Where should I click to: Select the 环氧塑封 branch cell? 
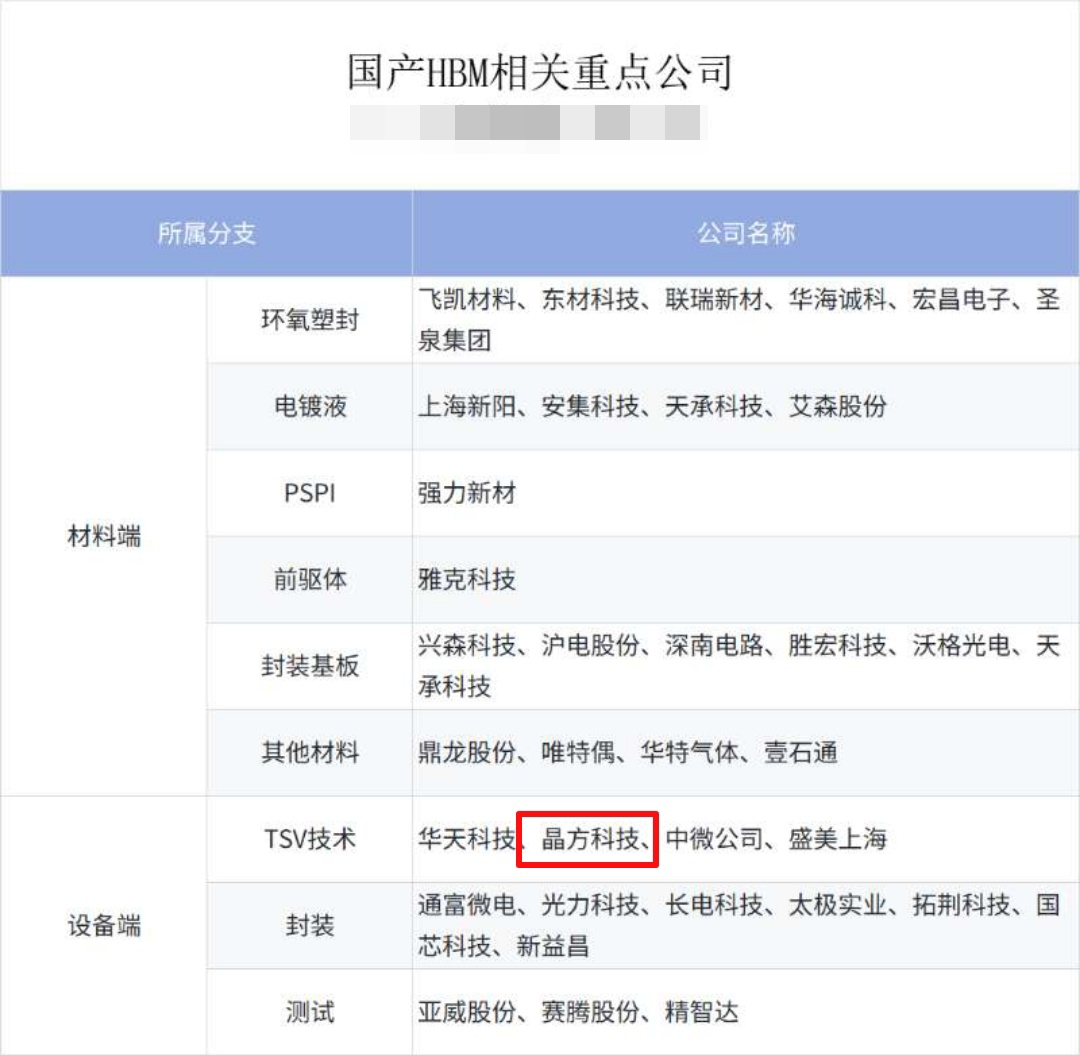point(310,320)
